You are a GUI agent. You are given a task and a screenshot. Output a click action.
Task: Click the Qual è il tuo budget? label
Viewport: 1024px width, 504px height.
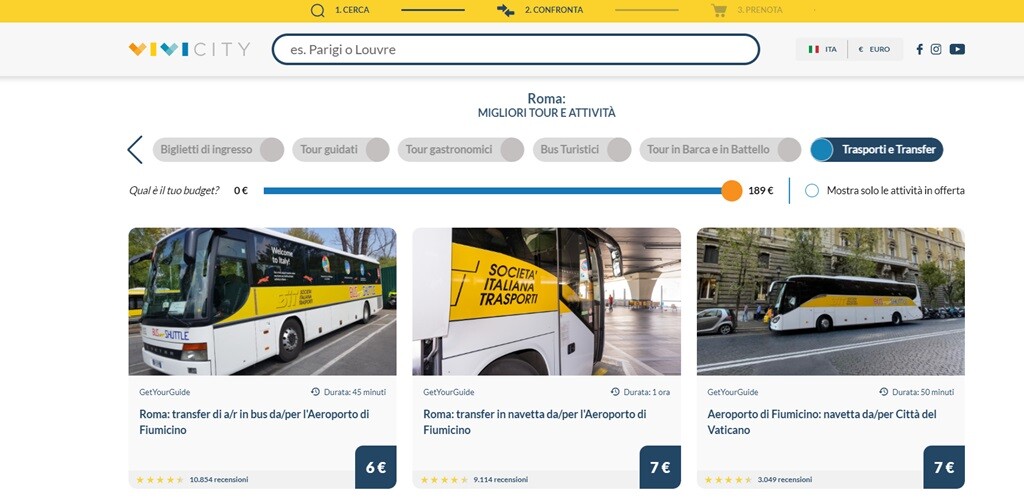click(174, 191)
